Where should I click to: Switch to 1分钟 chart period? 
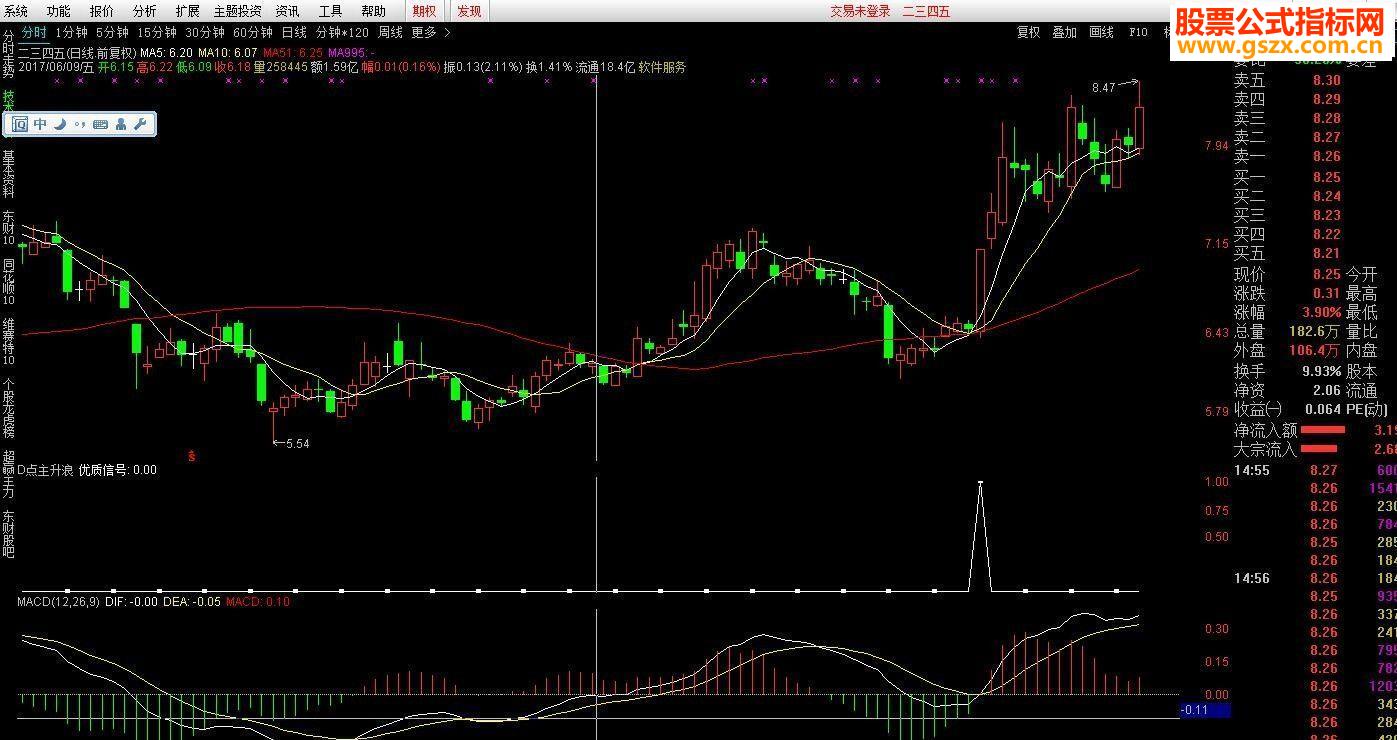(72, 32)
